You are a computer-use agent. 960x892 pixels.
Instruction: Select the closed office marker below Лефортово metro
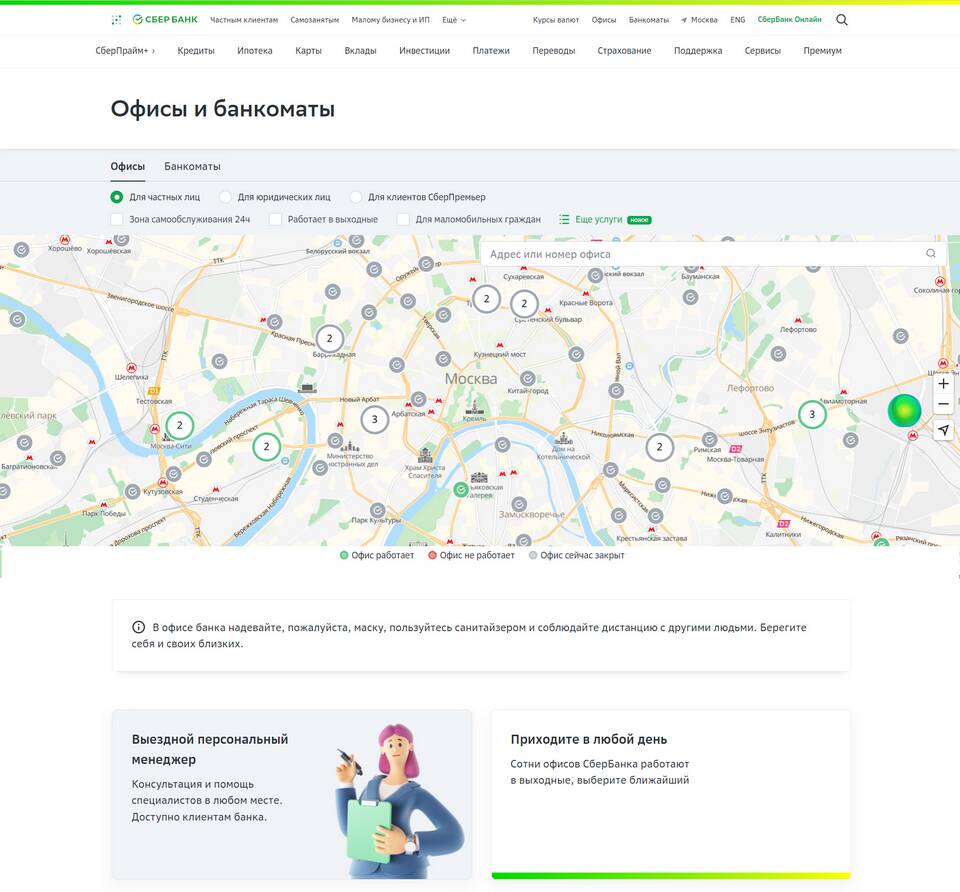(778, 354)
